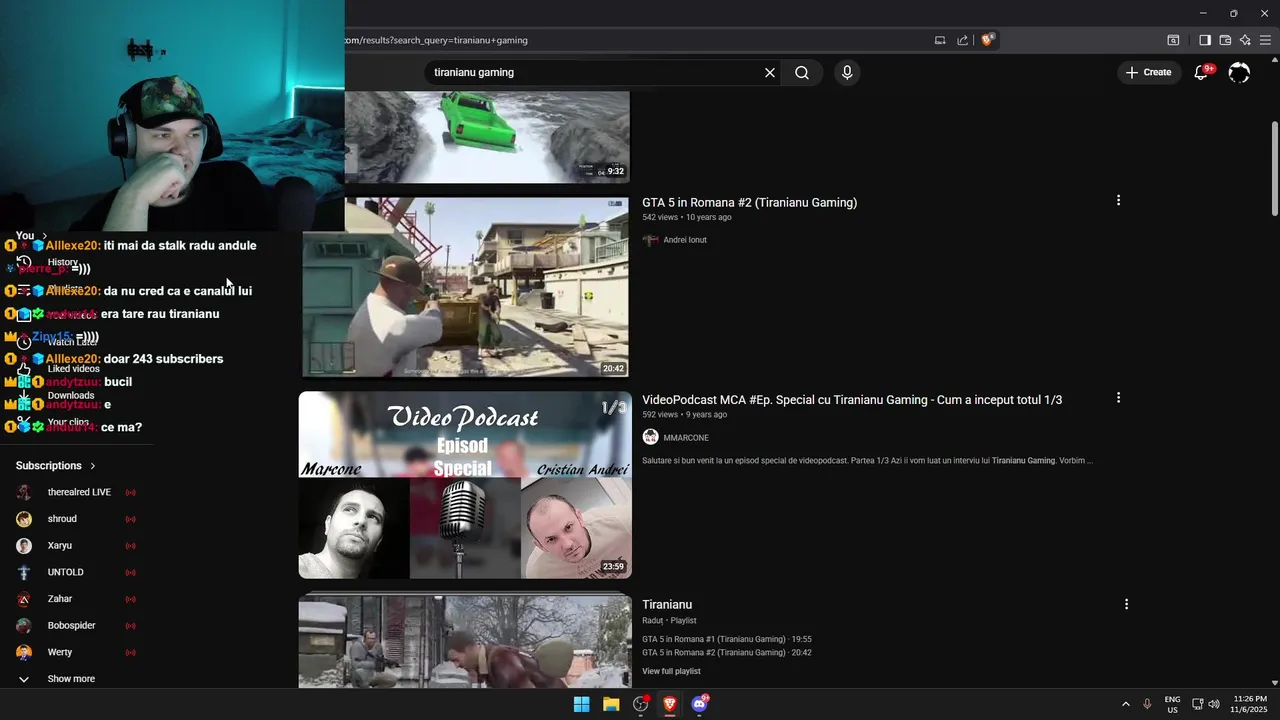Open the YouTube notifications bell
Image resolution: width=1280 pixels, height=720 pixels.
click(1202, 72)
